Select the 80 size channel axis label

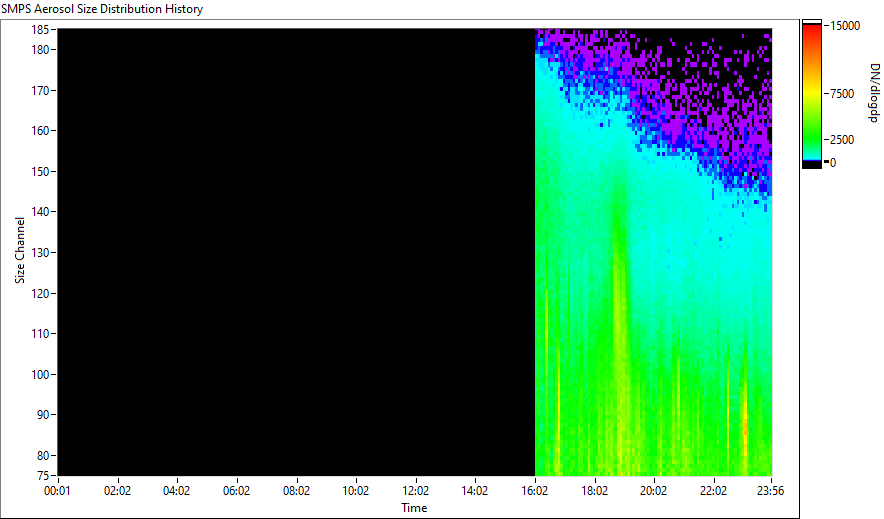pyautogui.click(x=42, y=455)
